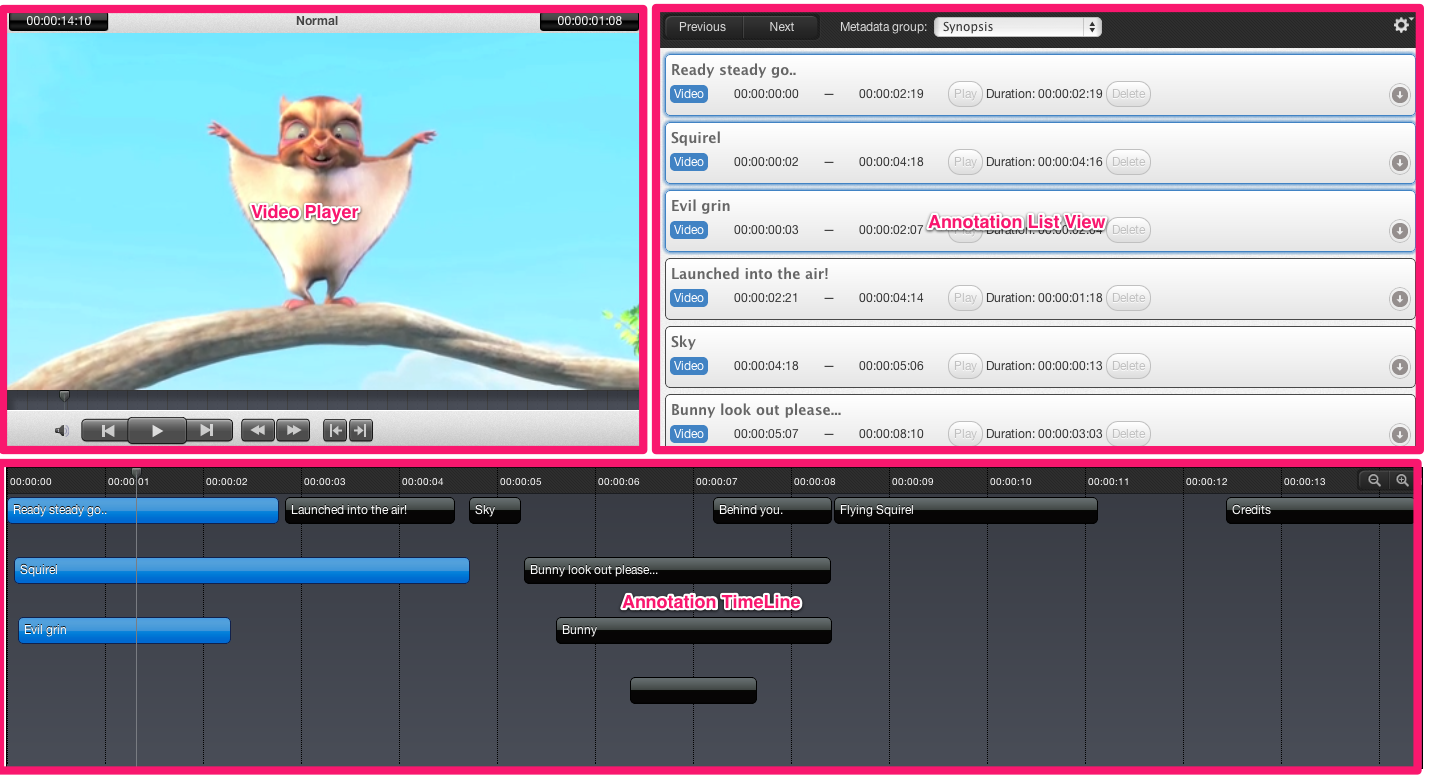This screenshot has height=783, width=1430.
Task: Click the Video badge on Bunny look out please...
Action: (689, 434)
